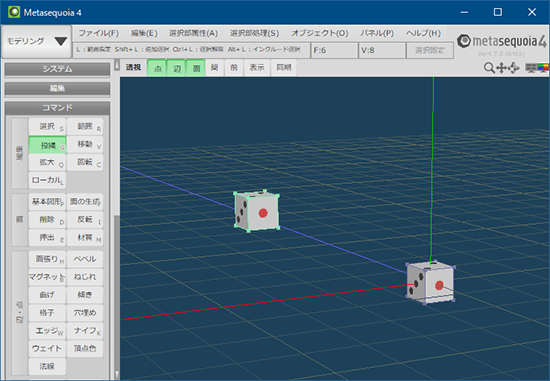The width and height of the screenshot is (550, 381).
Task: Choose the 頂点色 (Vertex color) command
Action: point(85,349)
